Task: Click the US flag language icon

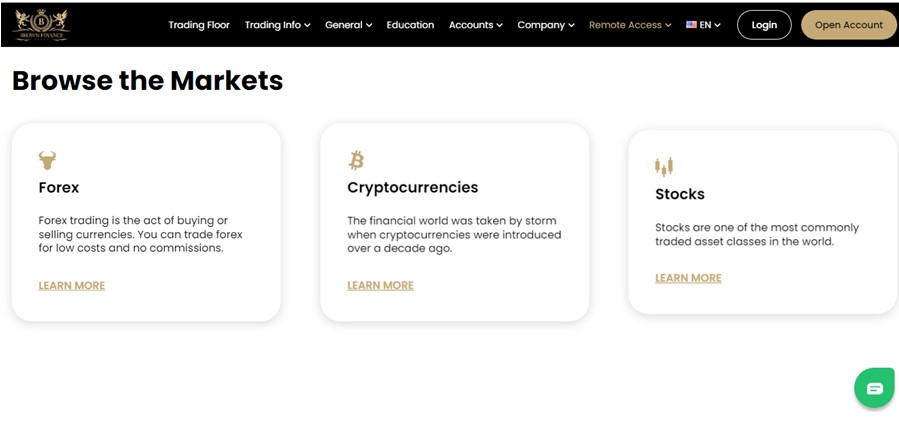Action: pyautogui.click(x=691, y=25)
